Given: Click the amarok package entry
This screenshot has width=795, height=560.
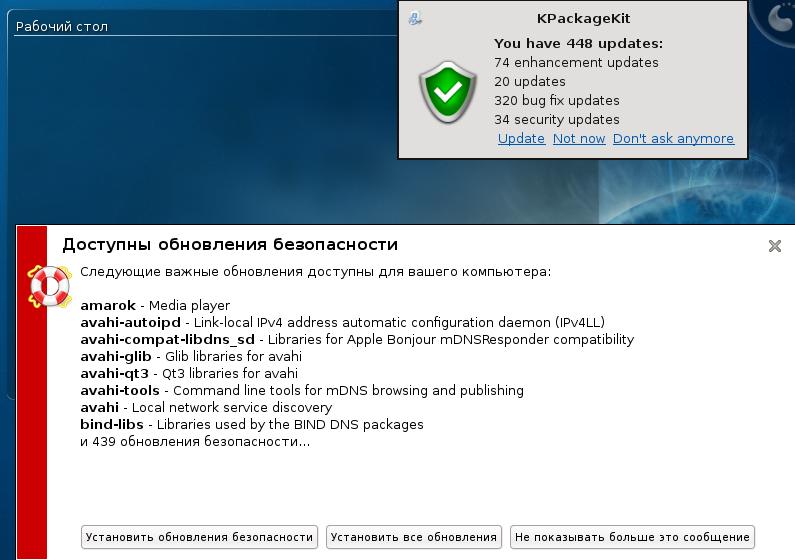Looking at the screenshot, I should click(x=155, y=306).
